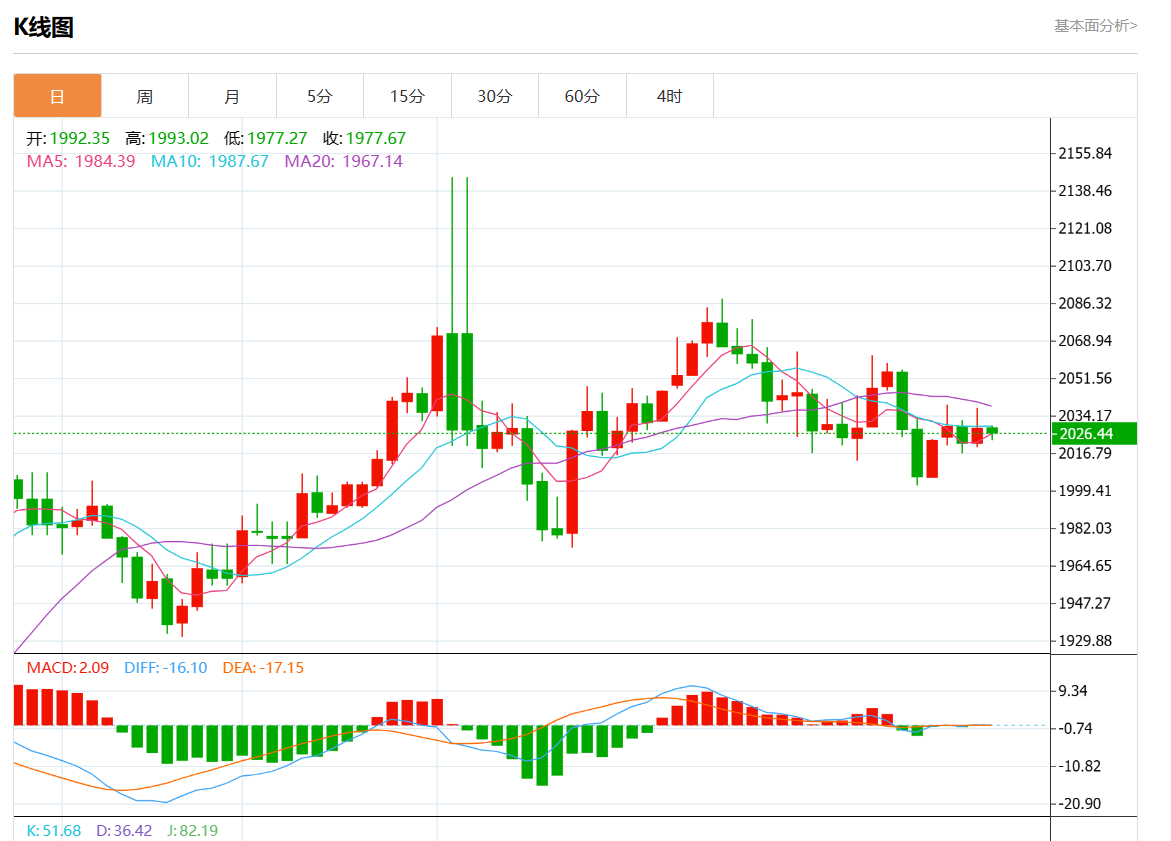Click the MA20: 1967.14 label
The height and width of the screenshot is (841, 1171).
pyautogui.click(x=344, y=161)
